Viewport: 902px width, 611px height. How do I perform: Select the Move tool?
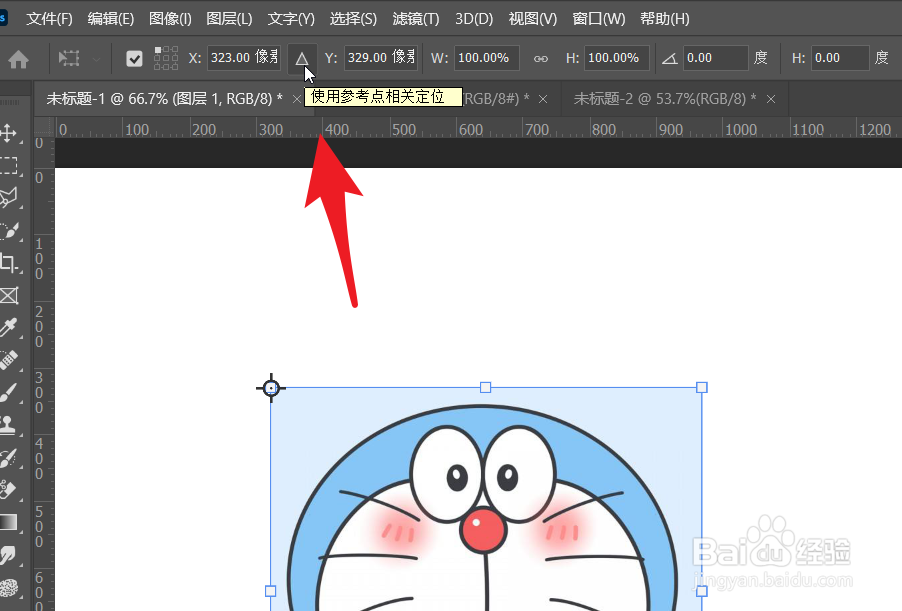pyautogui.click(x=9, y=133)
